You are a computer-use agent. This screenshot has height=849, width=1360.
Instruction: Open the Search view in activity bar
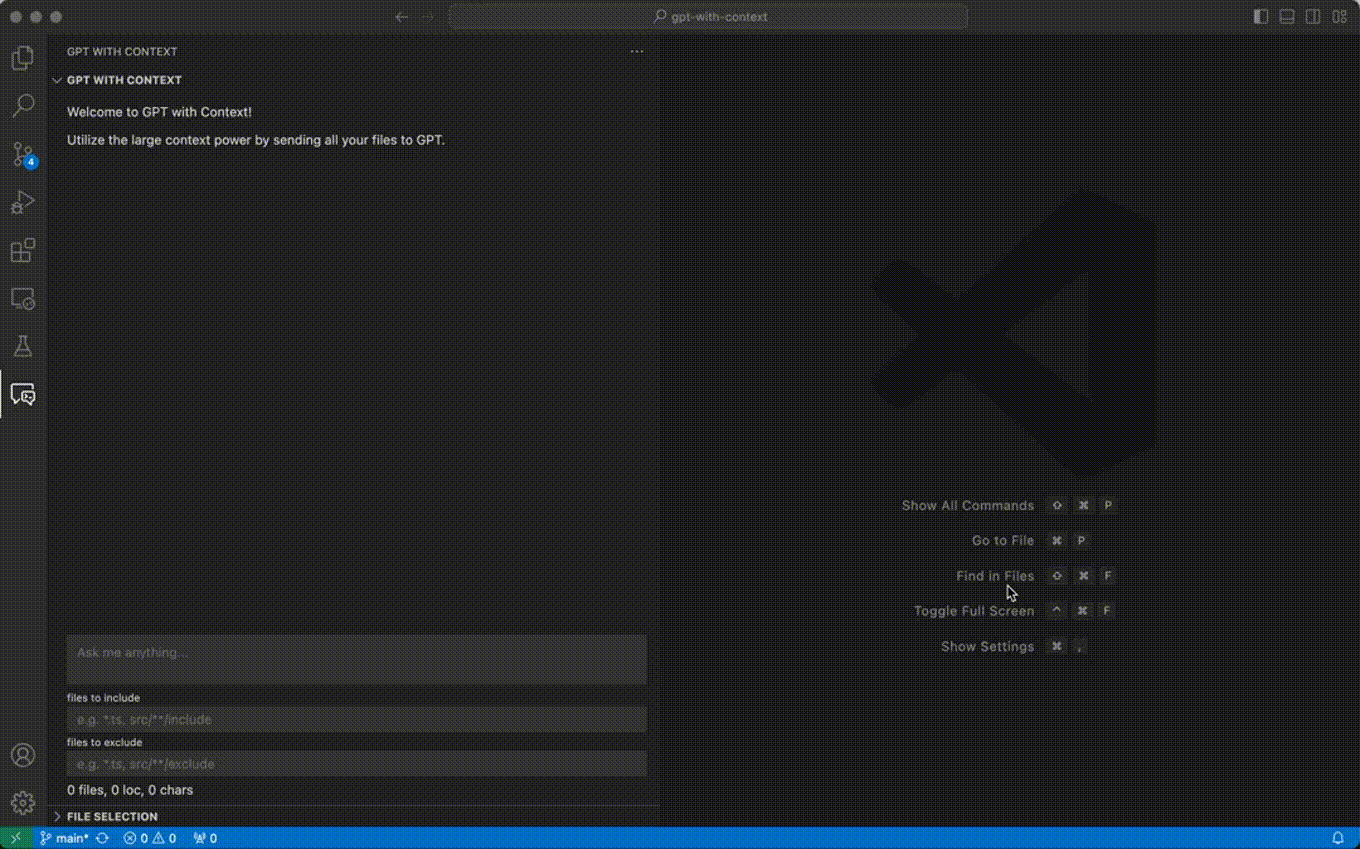pos(23,106)
